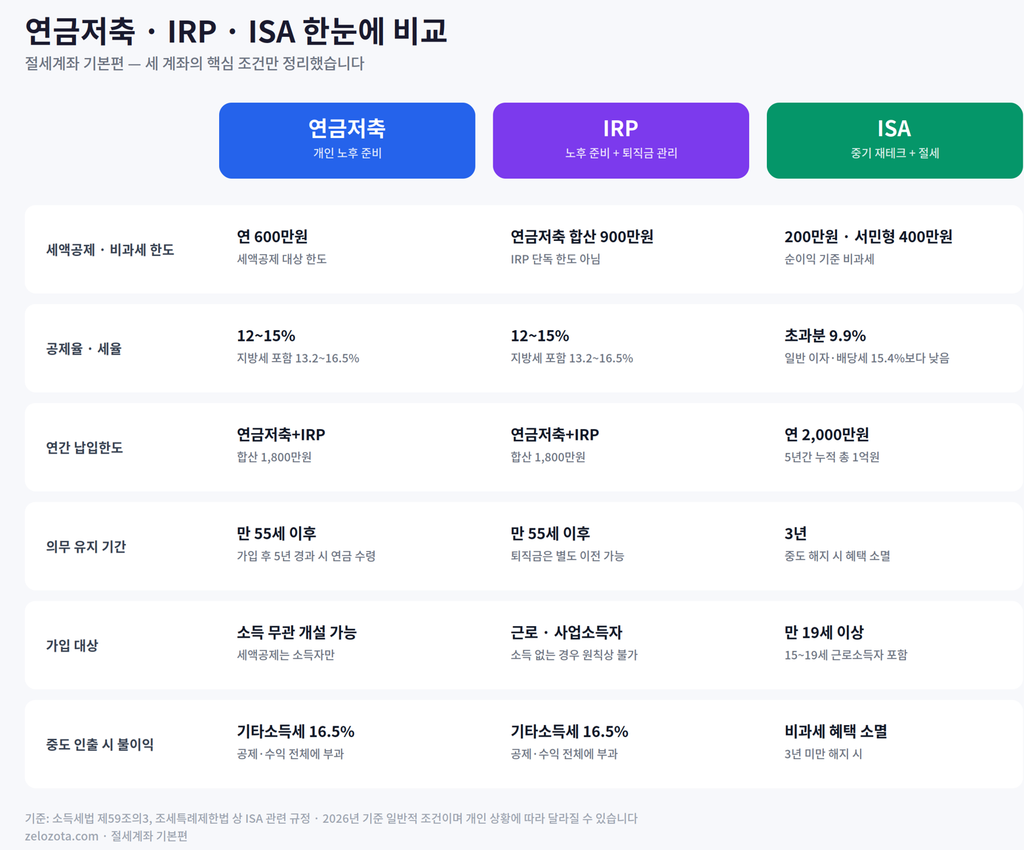Click '중기 재테크 + 절세' in ISA card
1024x850 pixels.
[895, 153]
